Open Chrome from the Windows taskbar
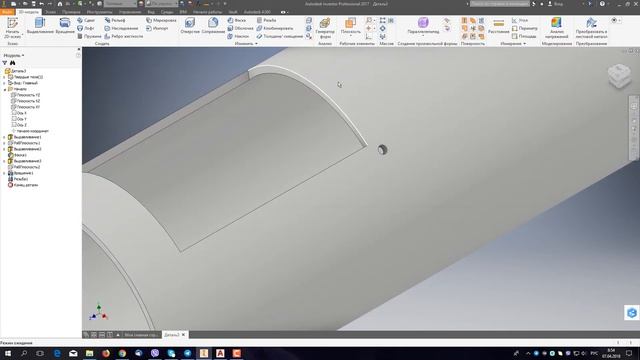Viewport: 640px width, 360px height. (122, 353)
